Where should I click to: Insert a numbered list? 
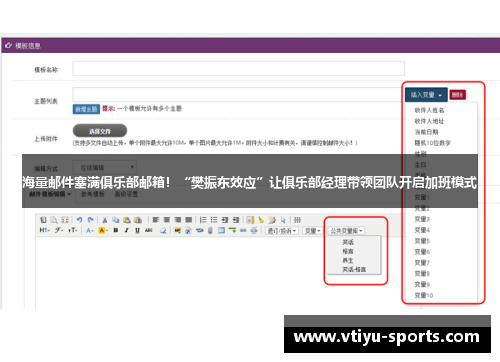tap(203, 220)
